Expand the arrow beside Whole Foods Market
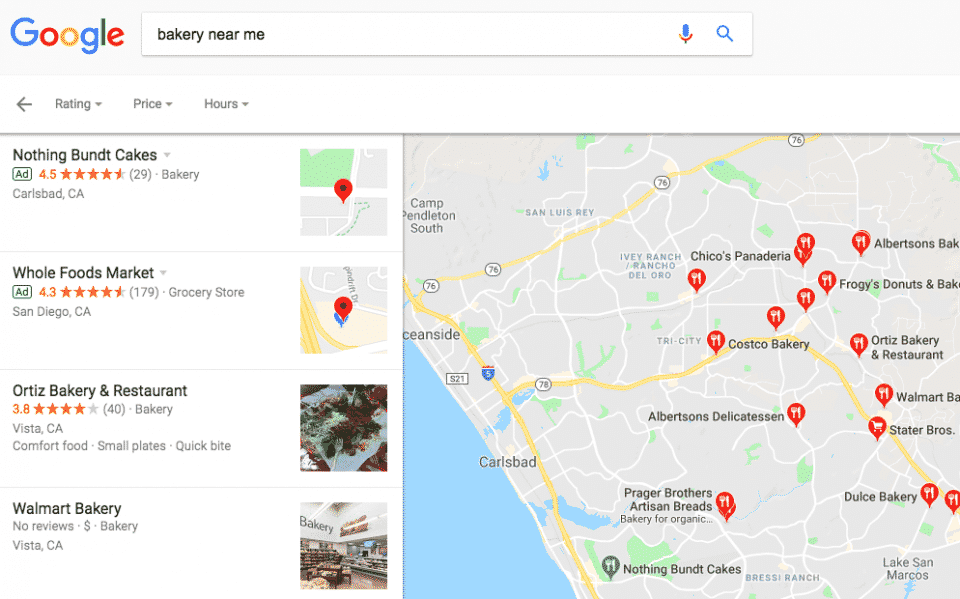The height and width of the screenshot is (599, 960). tap(163, 273)
